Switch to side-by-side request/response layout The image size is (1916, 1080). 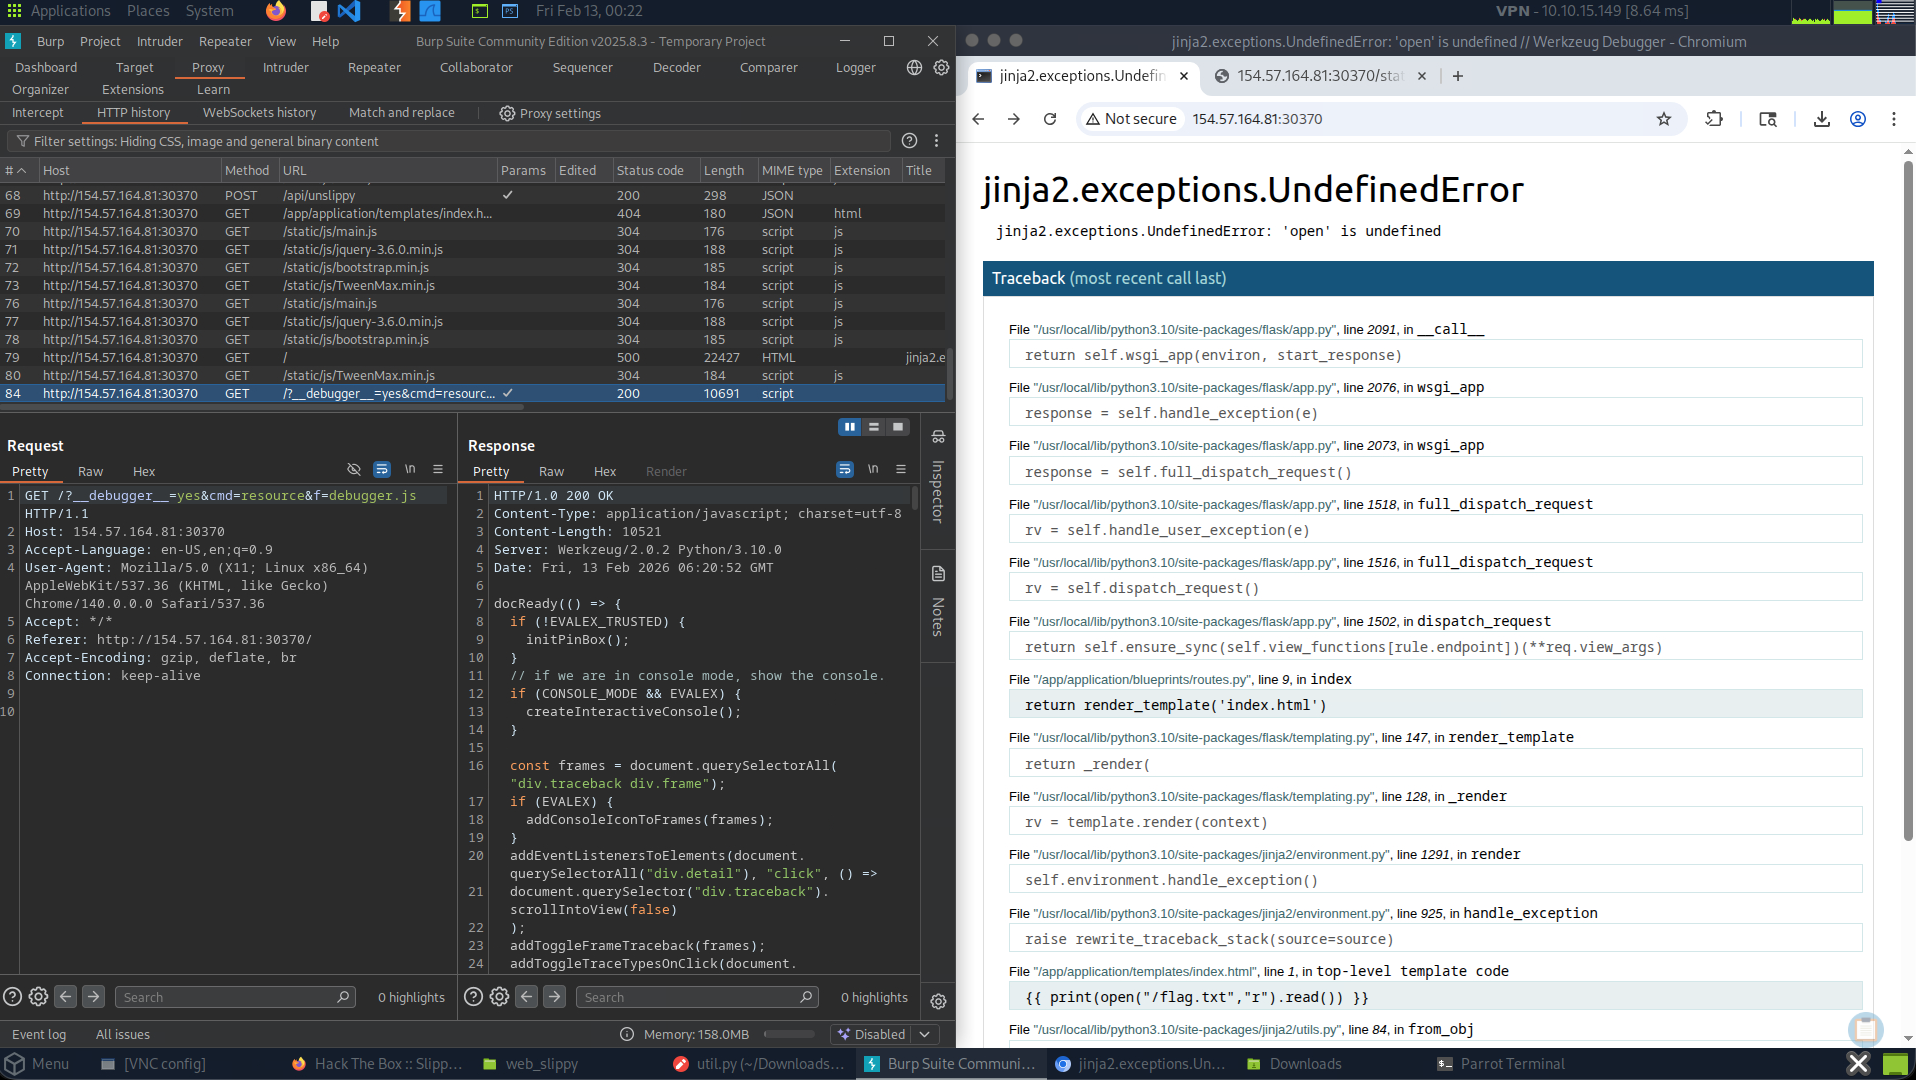849,427
